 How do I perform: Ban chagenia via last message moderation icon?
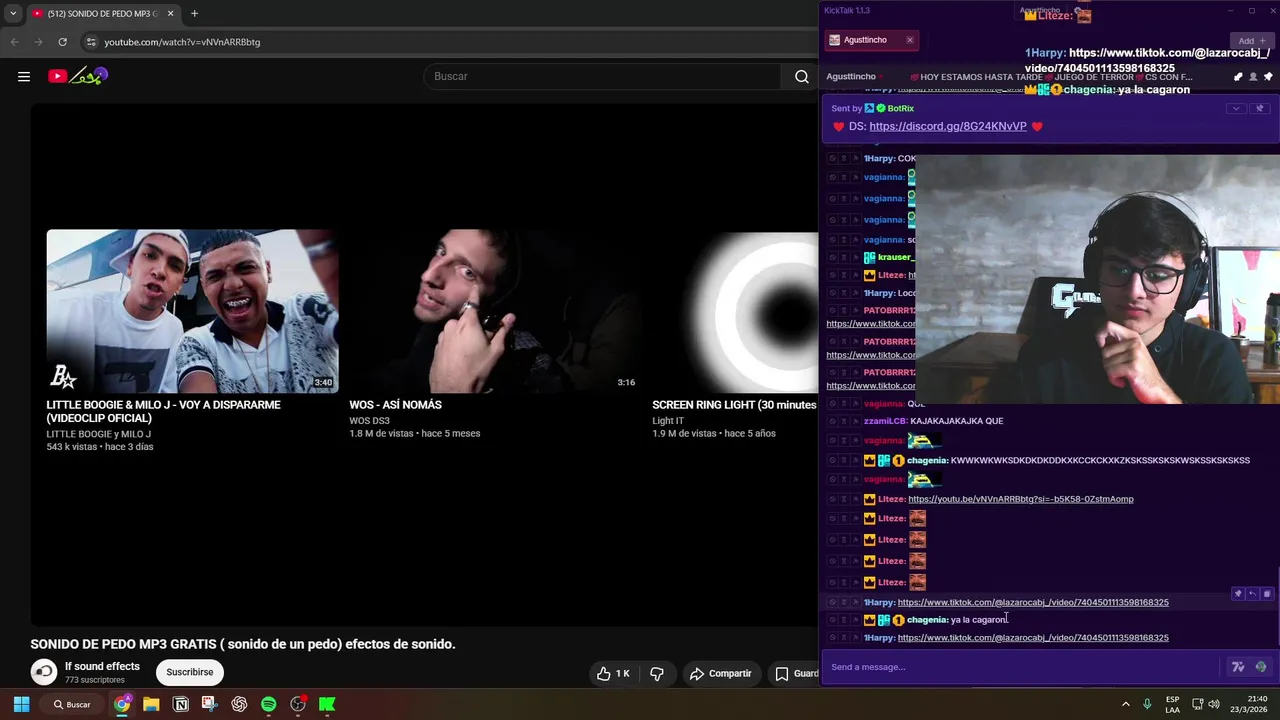coord(832,620)
